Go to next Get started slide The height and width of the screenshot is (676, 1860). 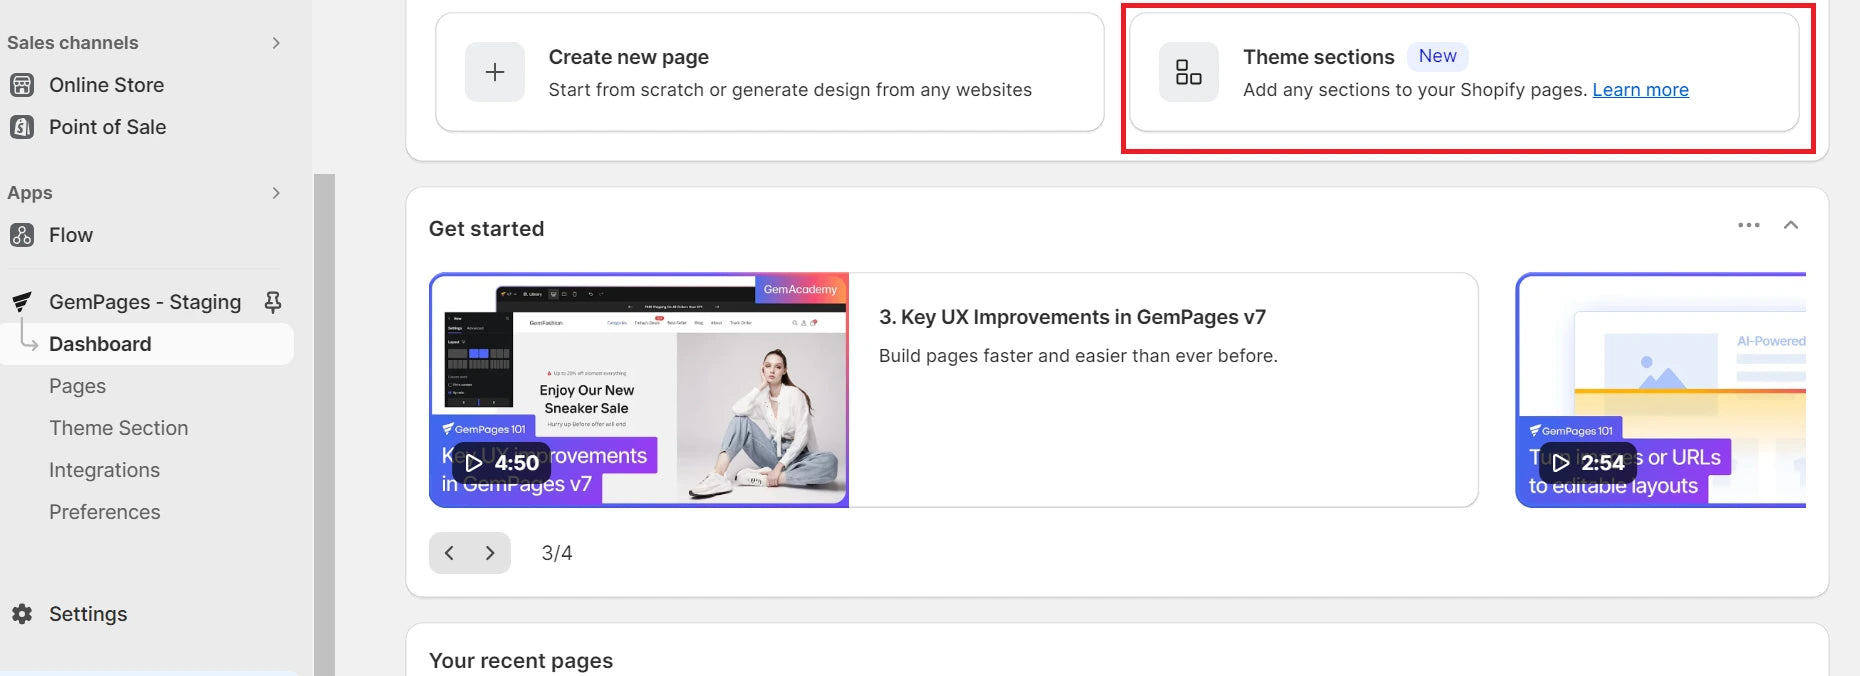click(490, 553)
